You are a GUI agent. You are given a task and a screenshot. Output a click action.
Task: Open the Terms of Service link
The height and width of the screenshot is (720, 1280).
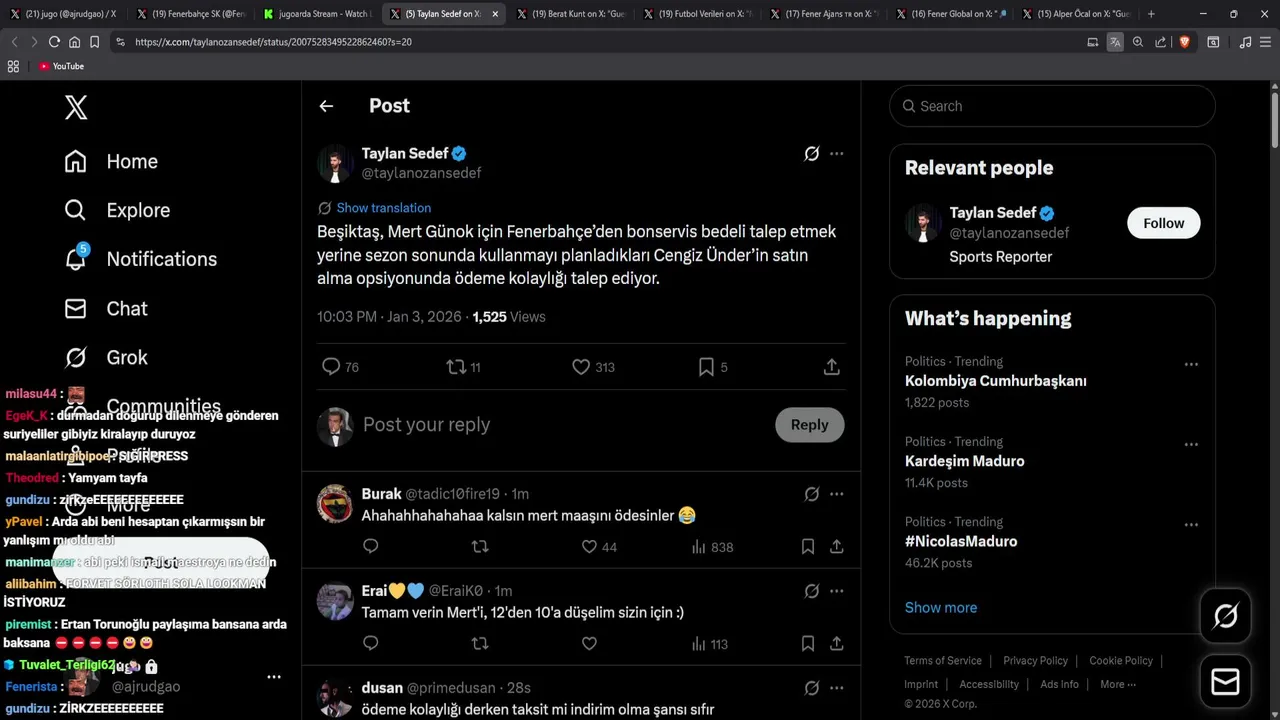coord(943,660)
